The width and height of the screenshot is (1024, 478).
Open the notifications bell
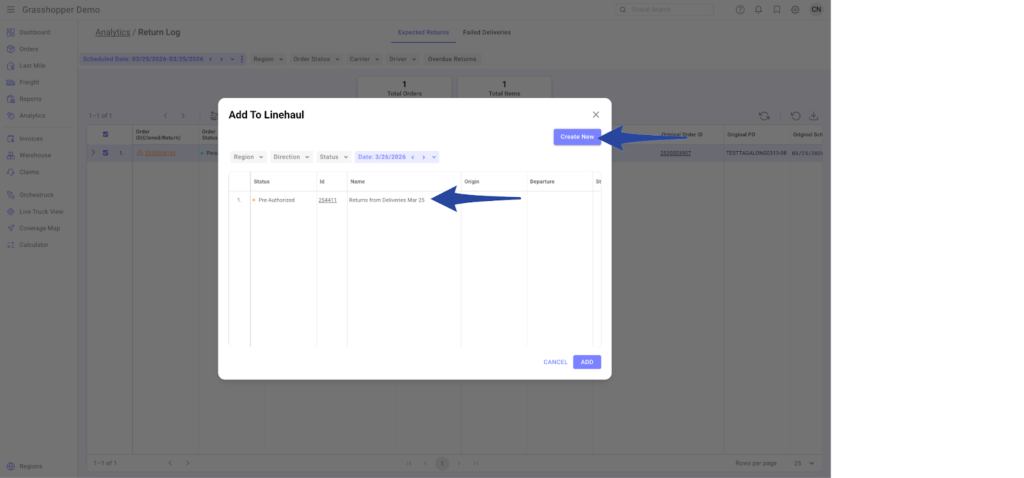tap(758, 10)
